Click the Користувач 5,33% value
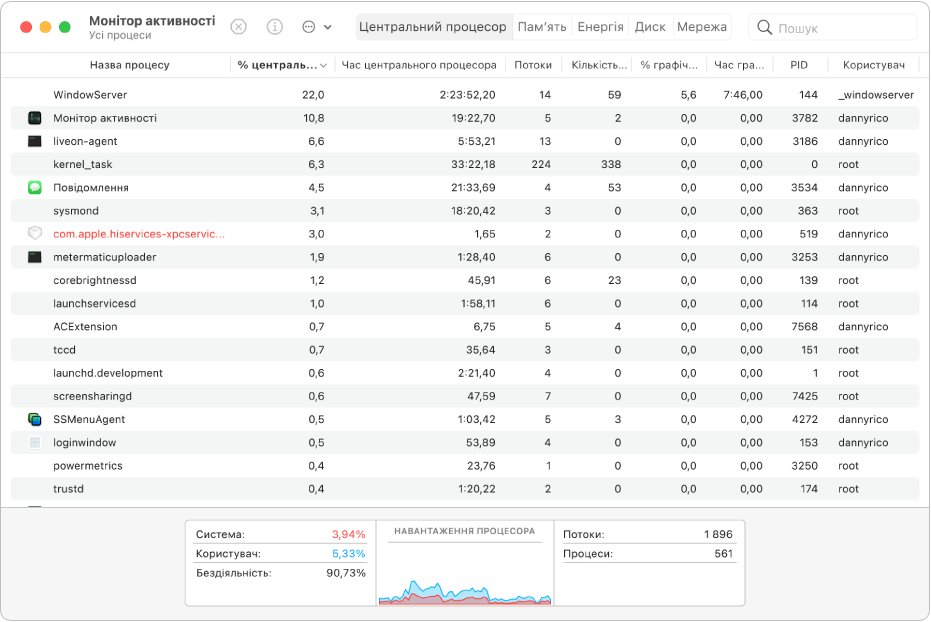This screenshot has width=931, height=622. [x=349, y=554]
